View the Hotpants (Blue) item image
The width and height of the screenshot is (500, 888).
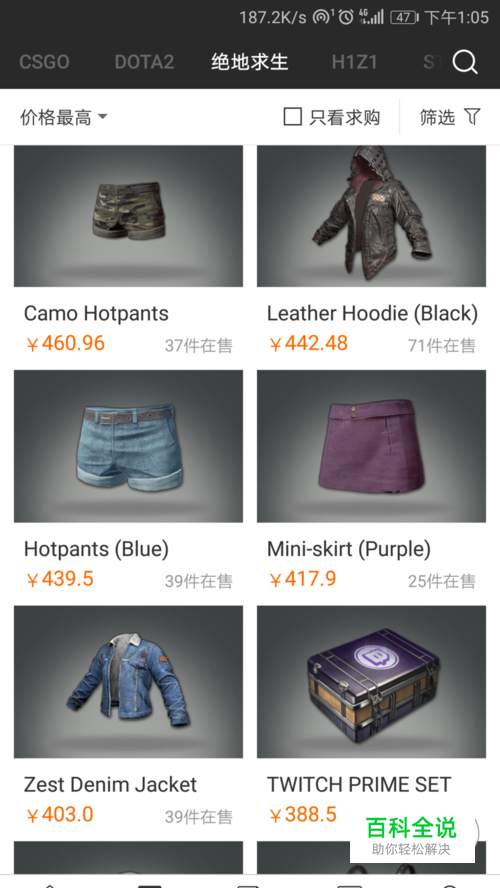point(129,446)
